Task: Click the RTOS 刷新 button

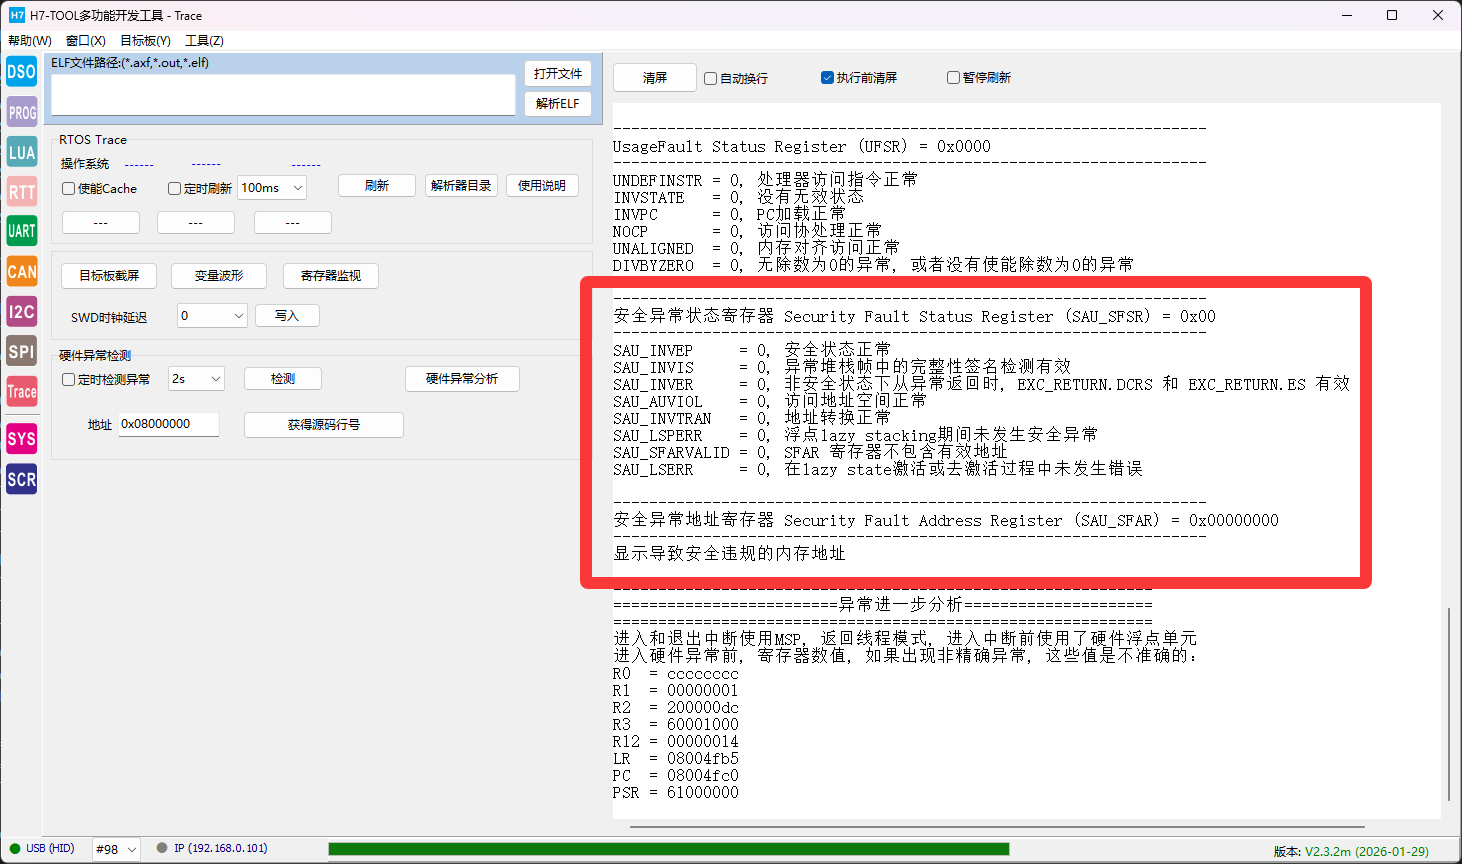Action: point(377,186)
